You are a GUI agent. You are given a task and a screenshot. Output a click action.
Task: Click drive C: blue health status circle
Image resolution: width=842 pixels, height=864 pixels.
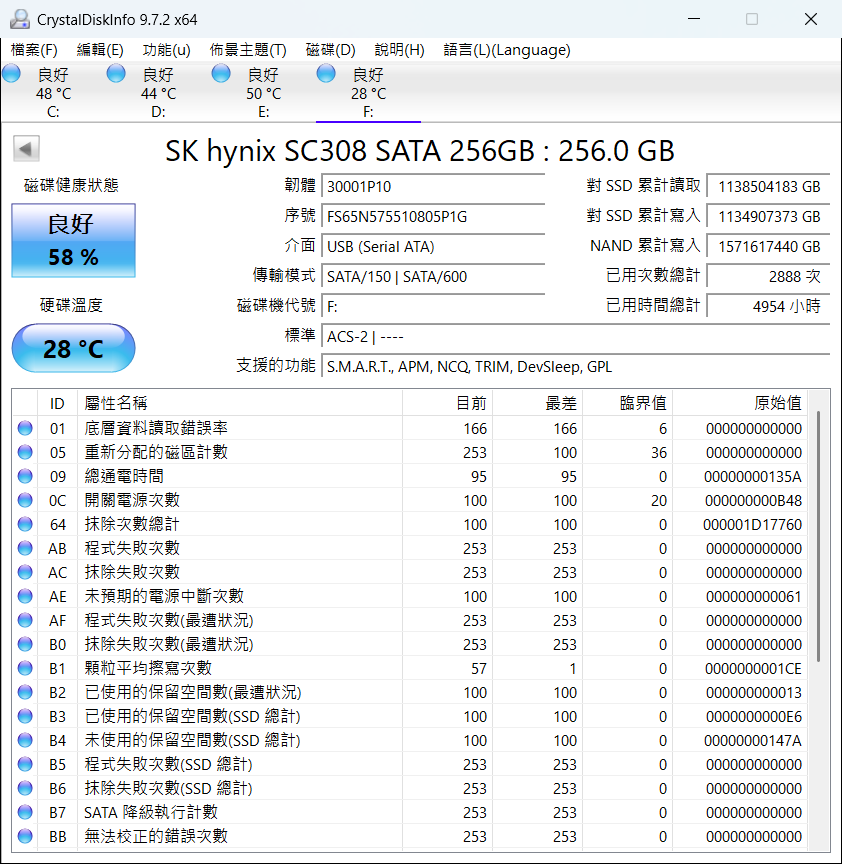pos(11,72)
